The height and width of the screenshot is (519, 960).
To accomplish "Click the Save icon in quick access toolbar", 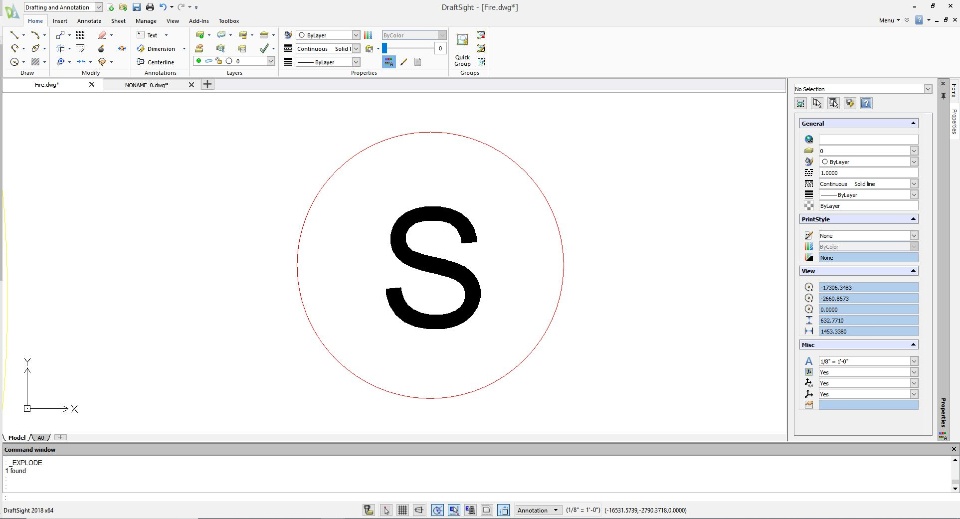I will click(136, 7).
